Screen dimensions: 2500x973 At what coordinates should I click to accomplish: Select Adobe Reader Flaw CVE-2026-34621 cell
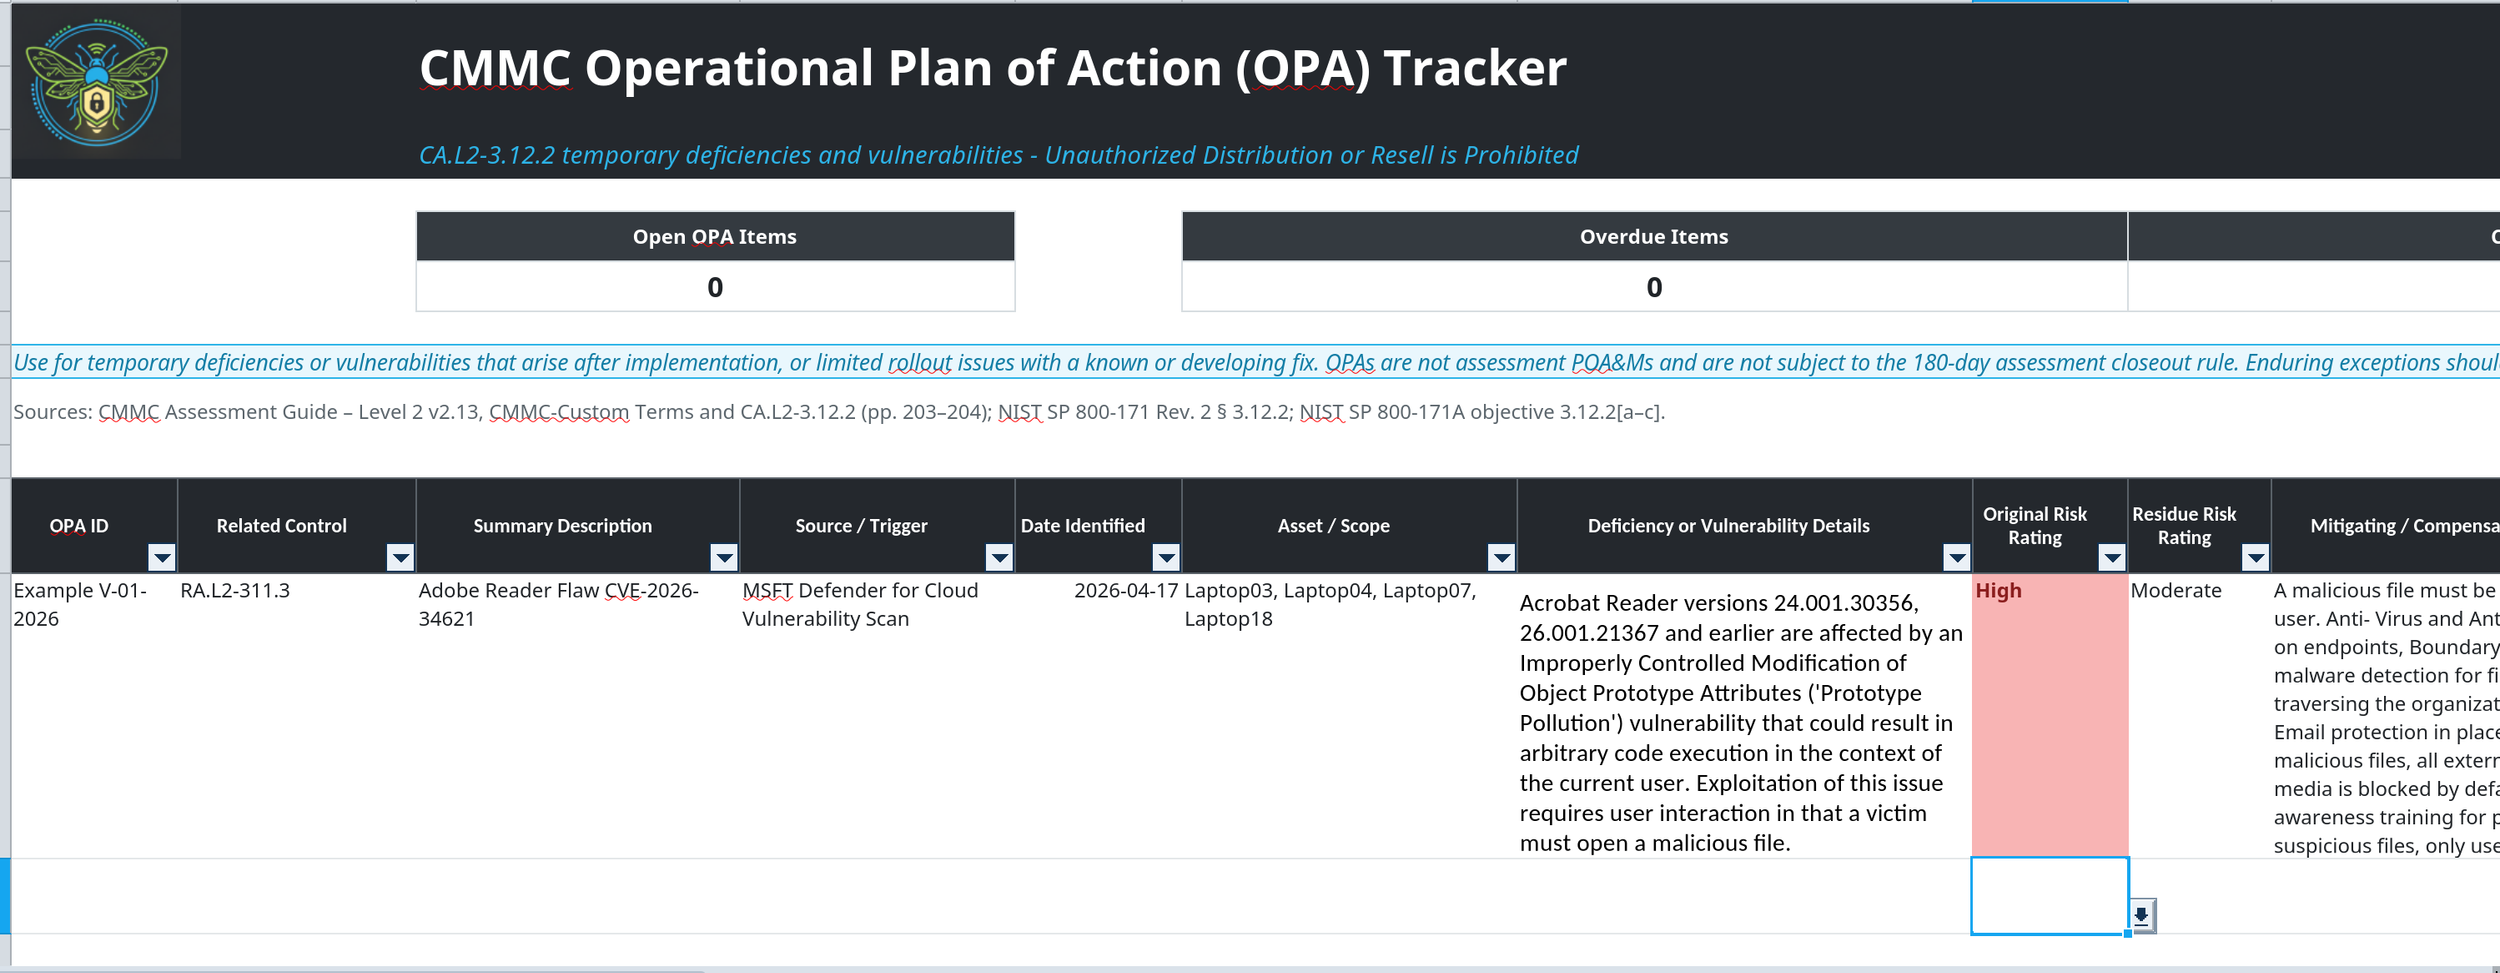tap(577, 715)
